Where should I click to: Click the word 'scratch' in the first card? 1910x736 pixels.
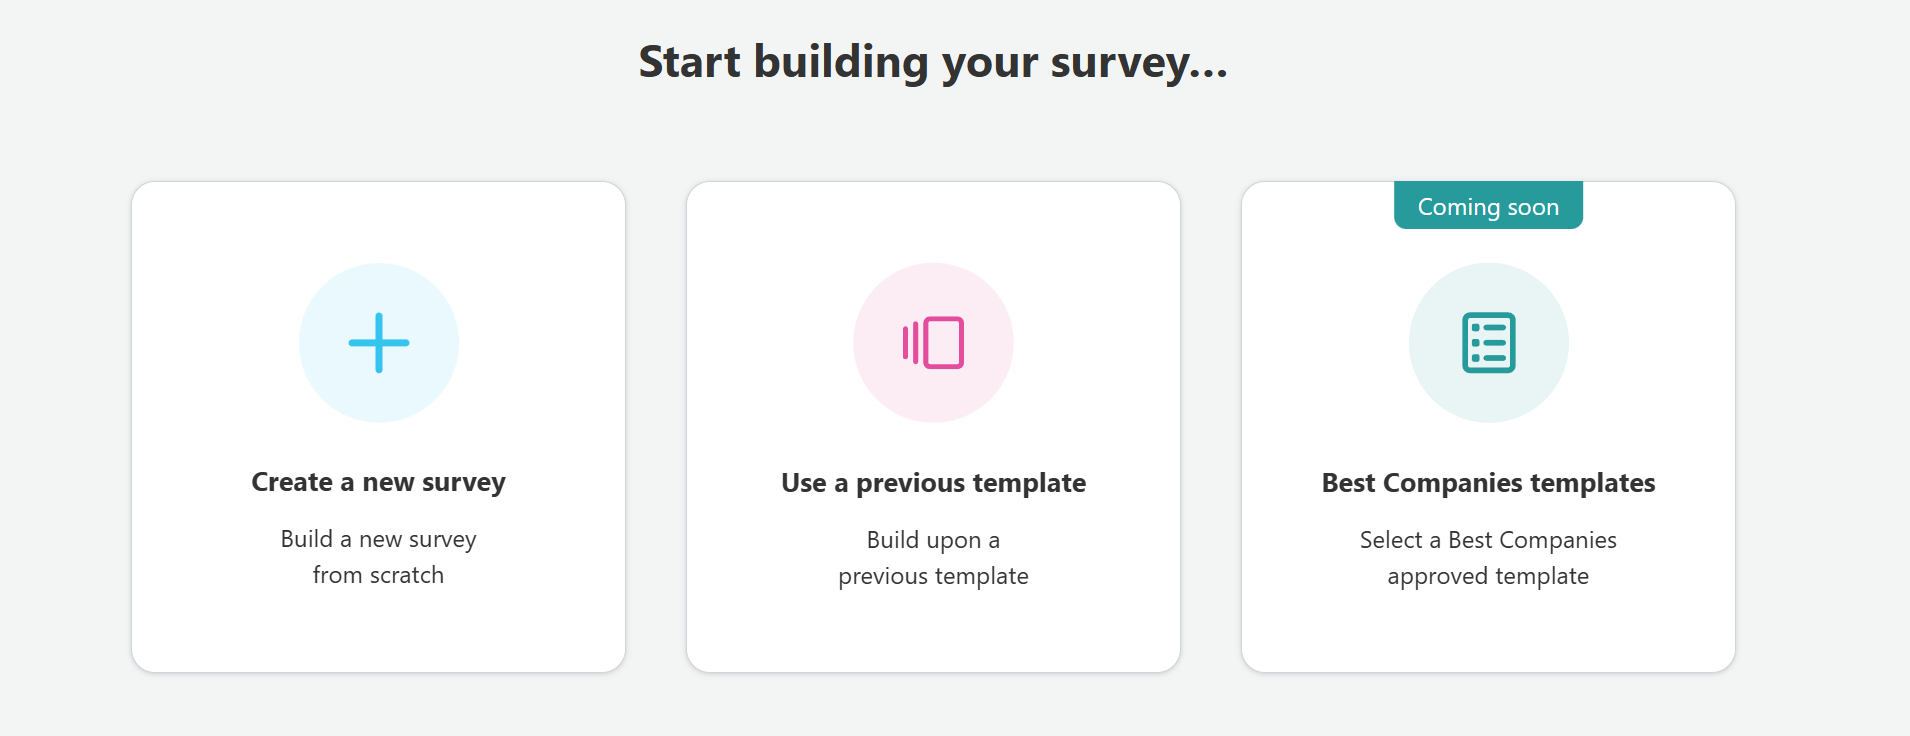pos(405,575)
